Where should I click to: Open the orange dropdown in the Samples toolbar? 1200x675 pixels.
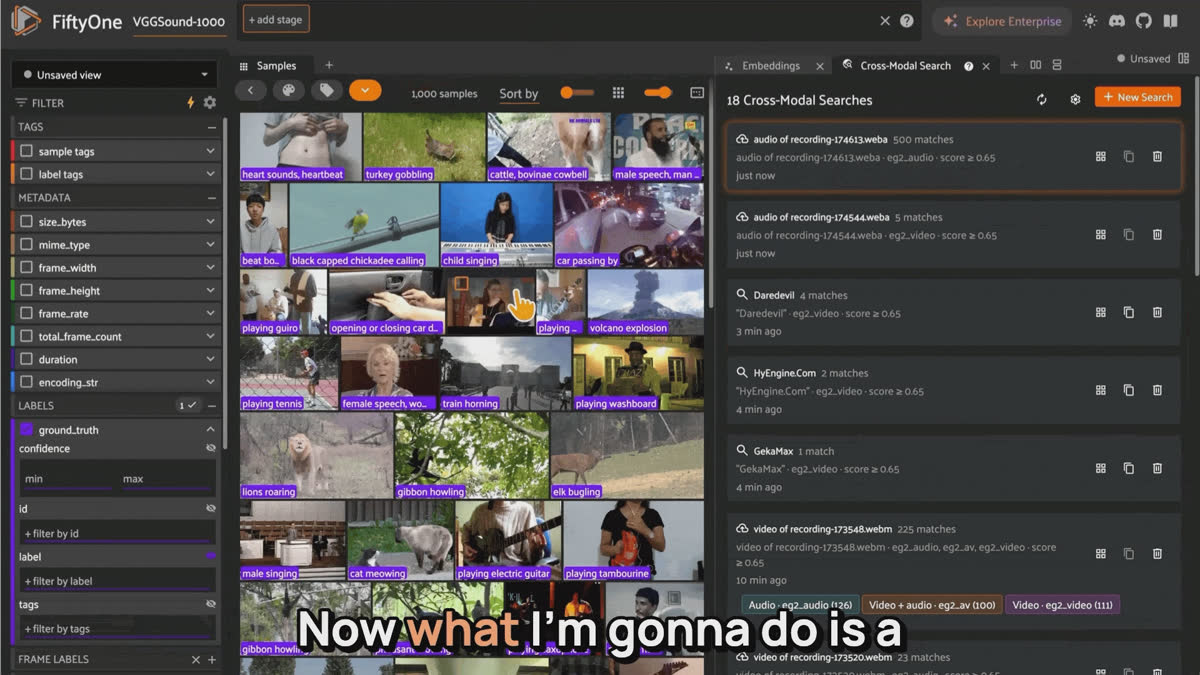click(365, 91)
